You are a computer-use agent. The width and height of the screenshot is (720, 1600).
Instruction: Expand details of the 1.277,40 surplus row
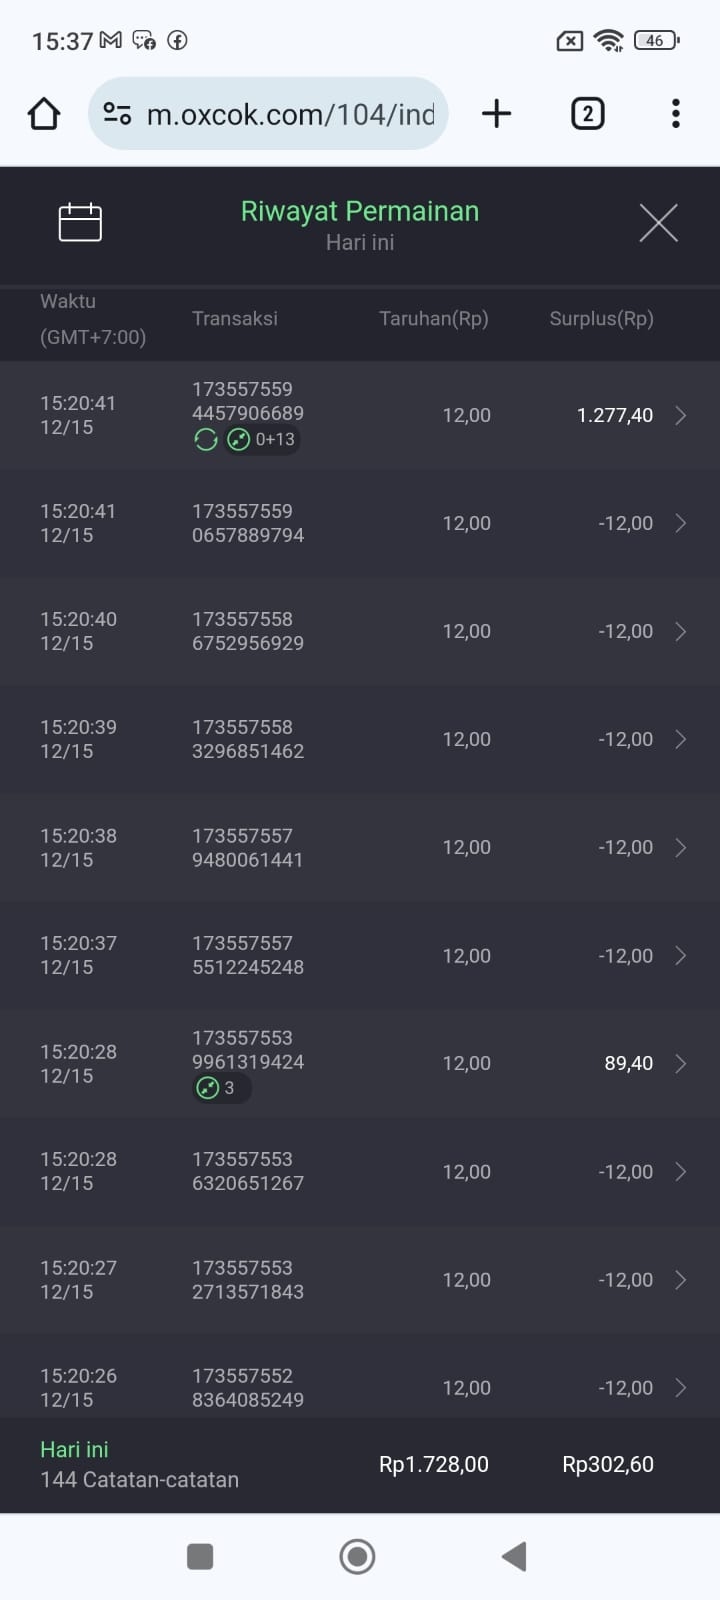[x=680, y=415]
